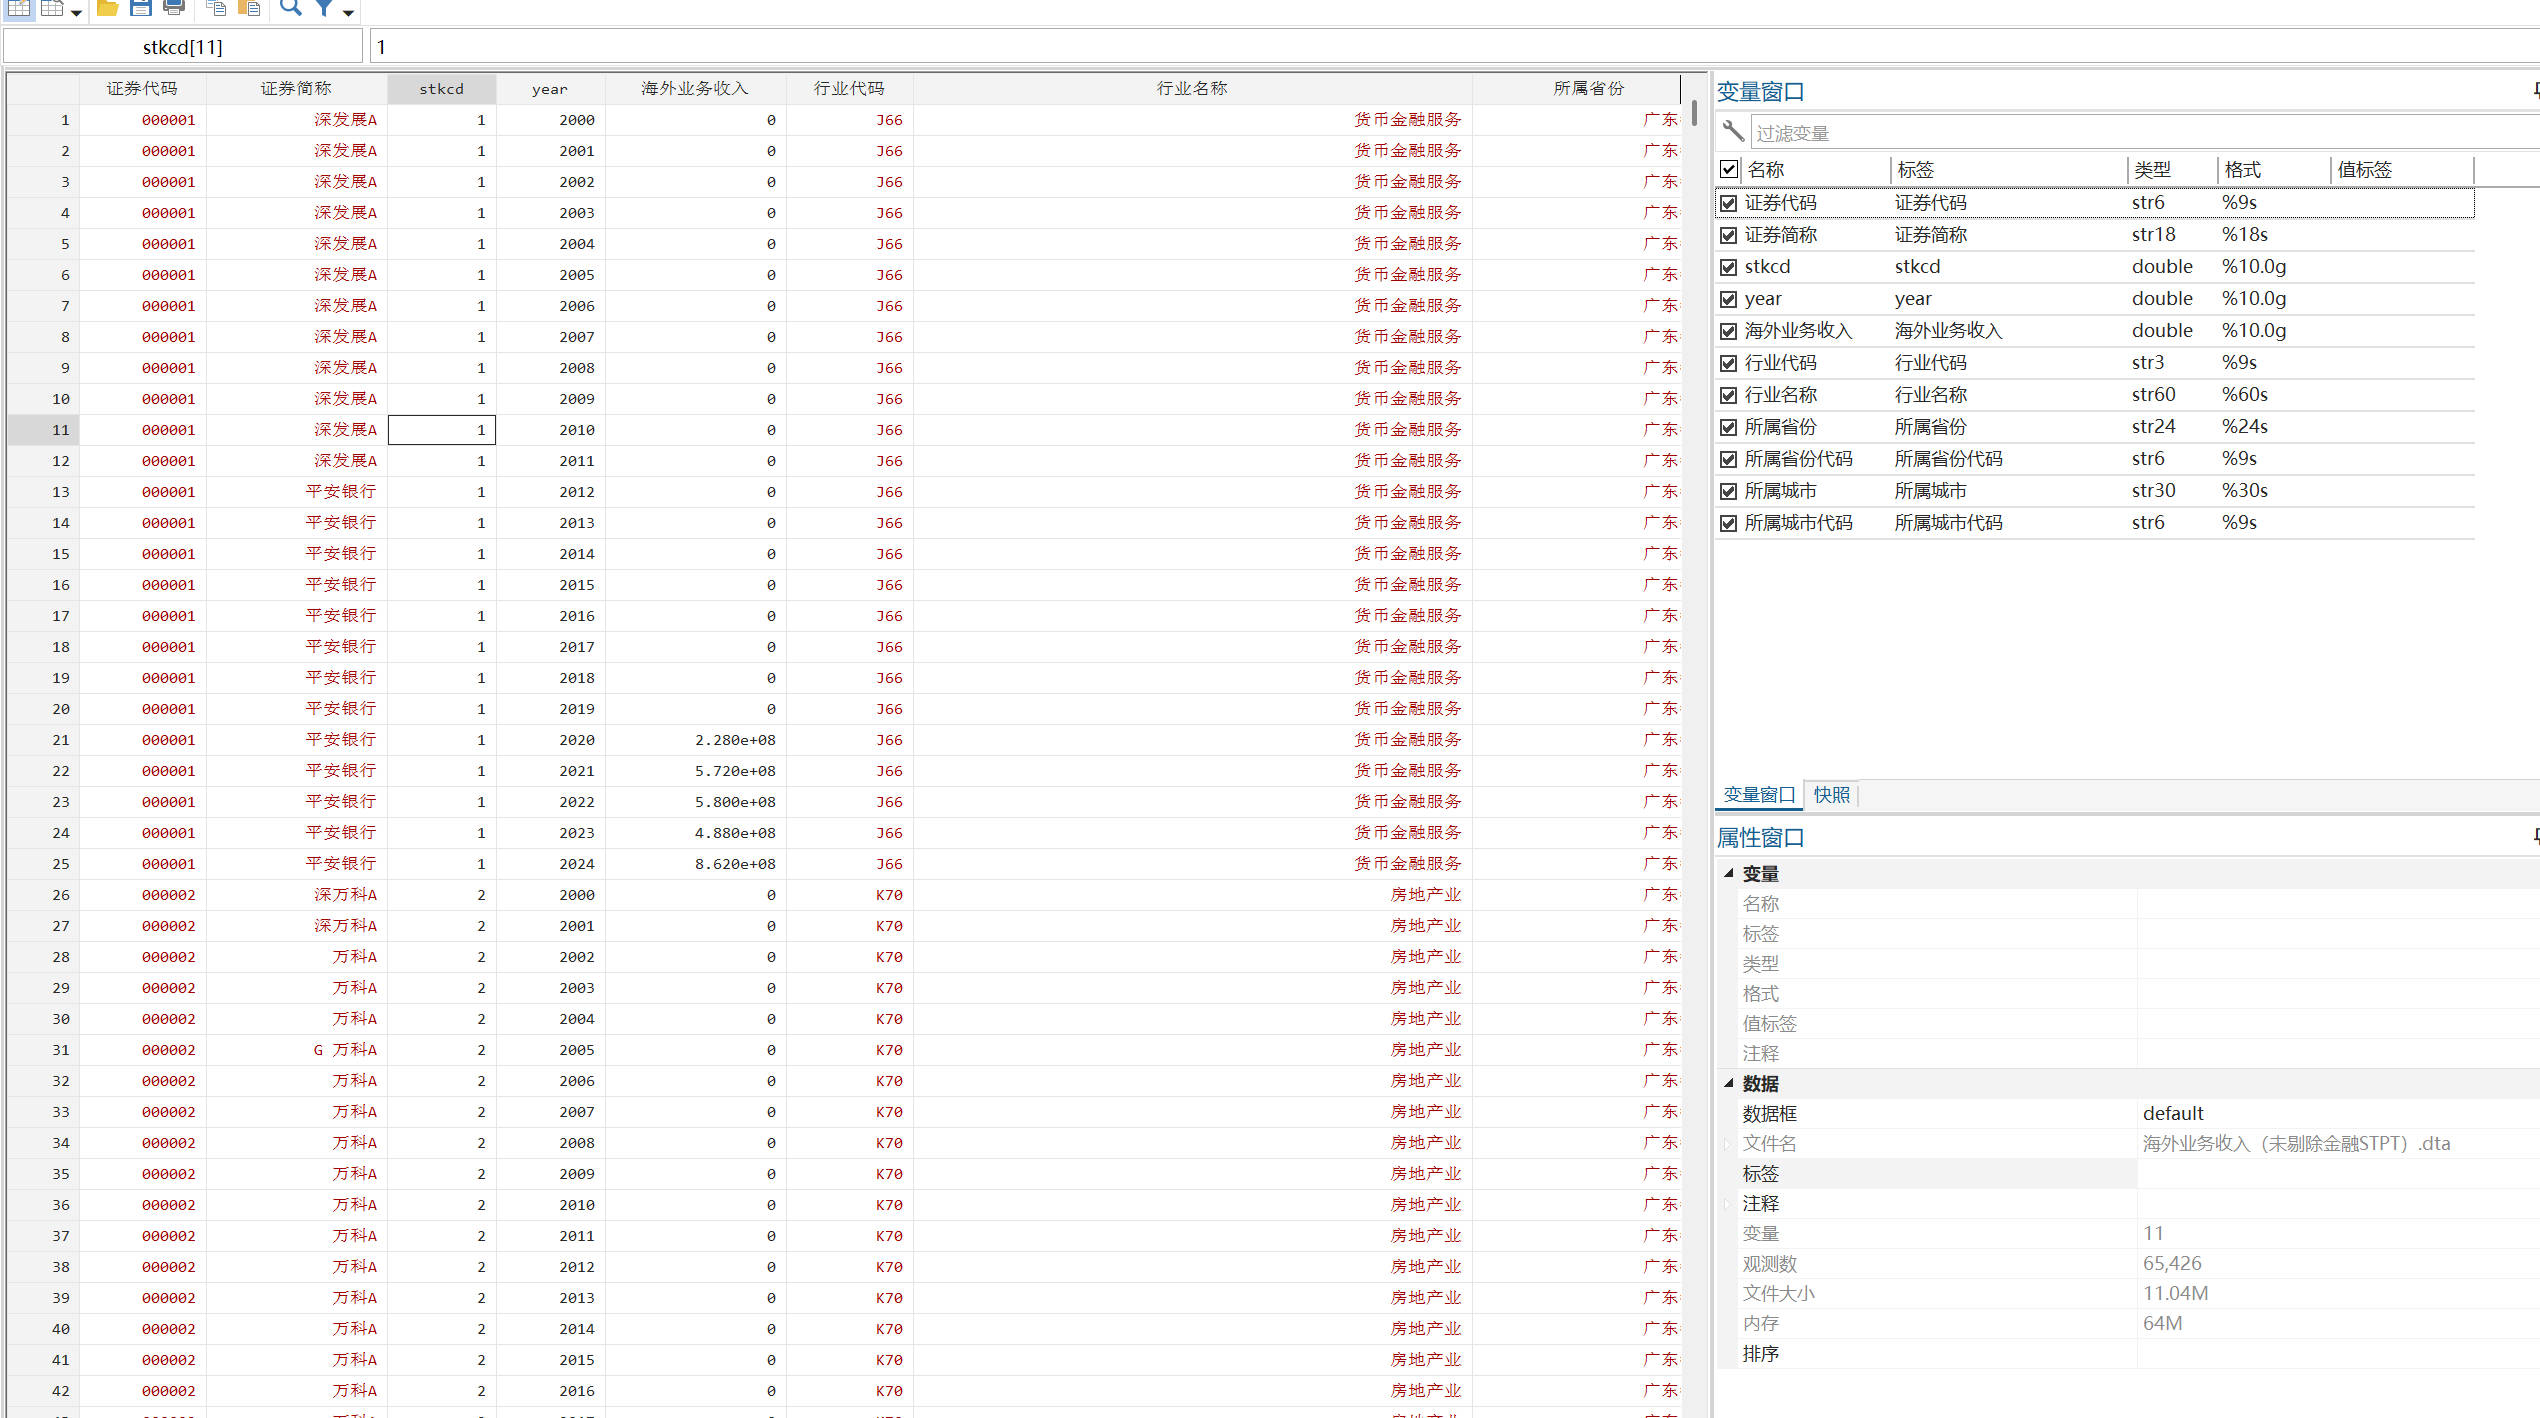Click the copy icon in toolbar
This screenshot has height=1418, width=2540.
tap(216, 9)
